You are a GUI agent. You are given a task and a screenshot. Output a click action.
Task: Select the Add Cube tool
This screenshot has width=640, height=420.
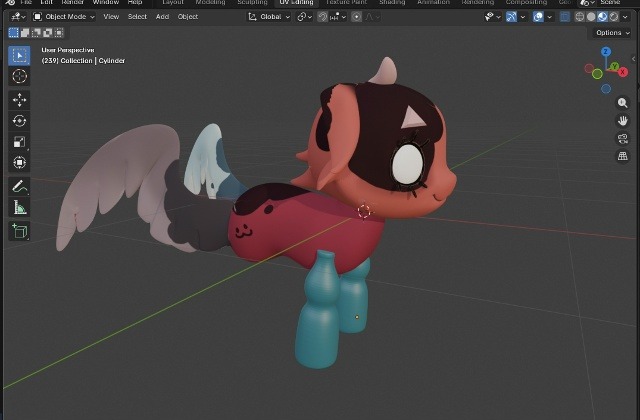point(19,231)
